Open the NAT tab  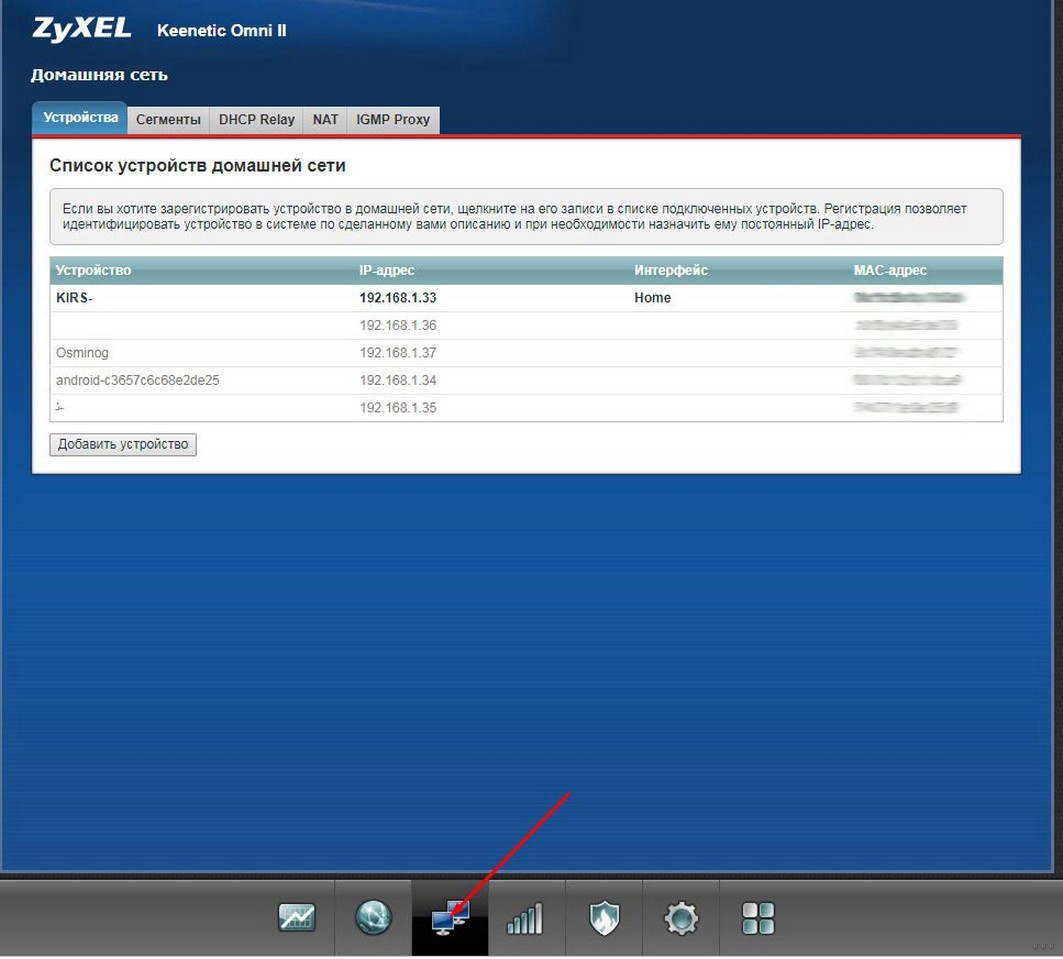(325, 120)
